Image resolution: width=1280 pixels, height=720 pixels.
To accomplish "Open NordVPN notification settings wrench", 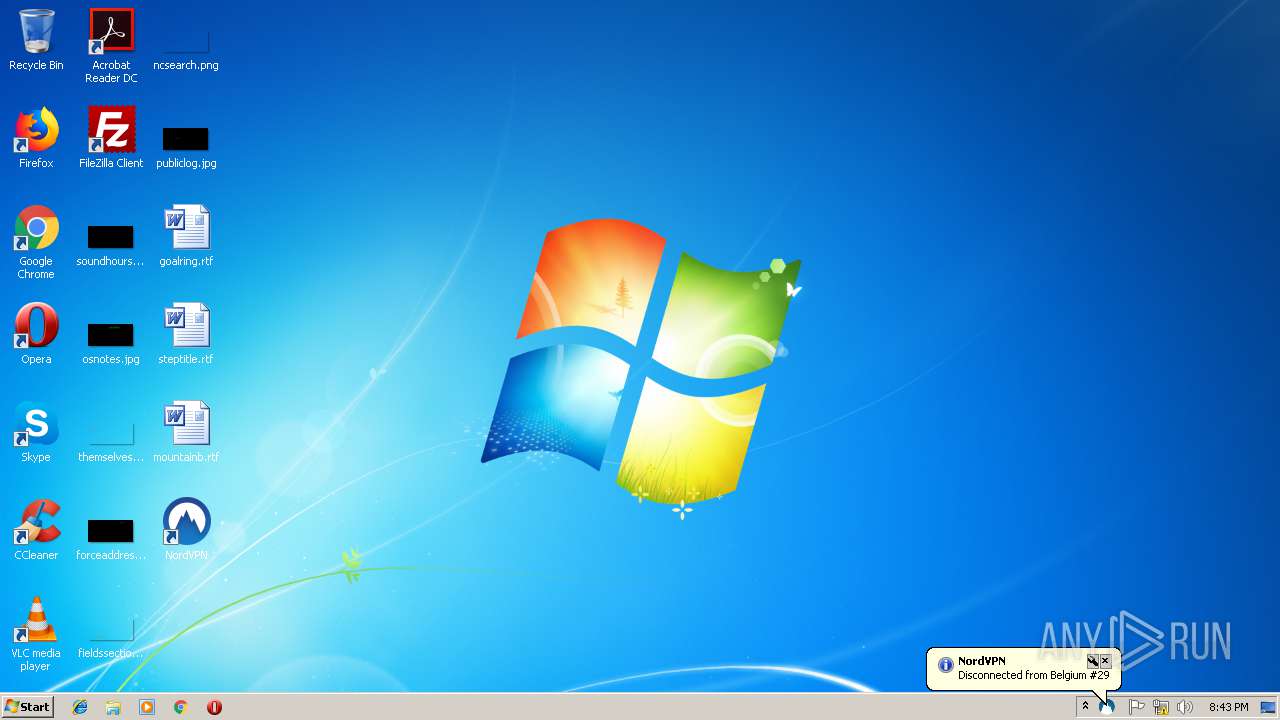I will click(1093, 661).
